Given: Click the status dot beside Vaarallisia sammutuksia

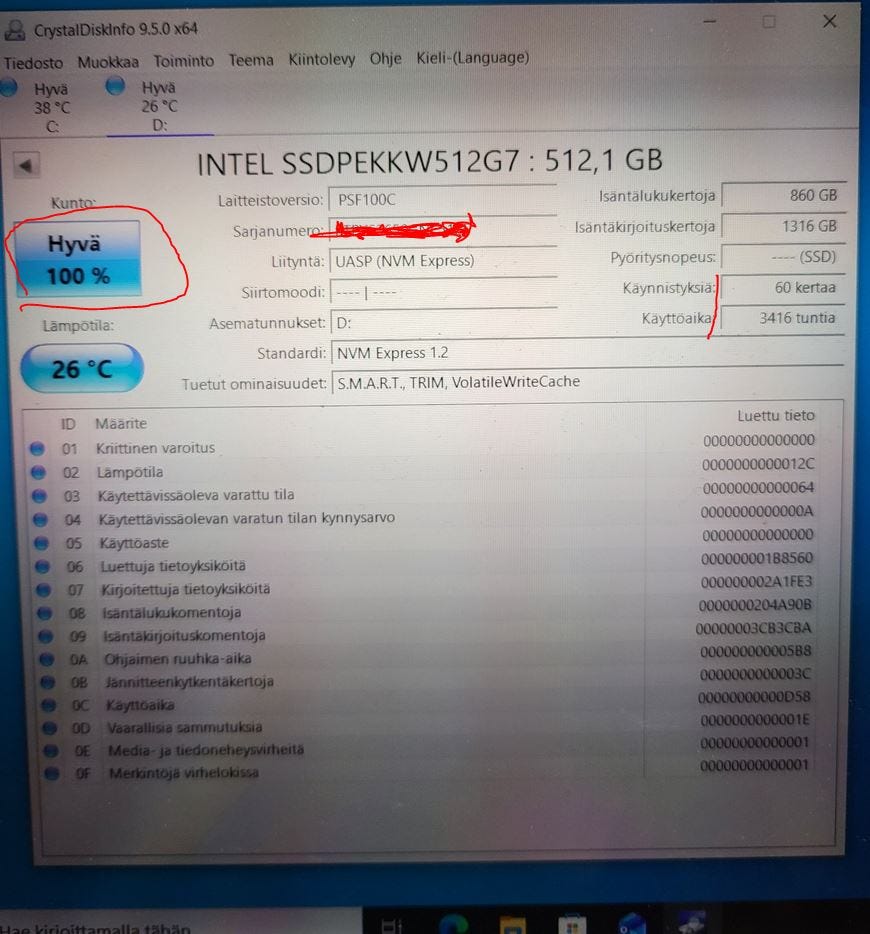Looking at the screenshot, I should click(x=49, y=728).
